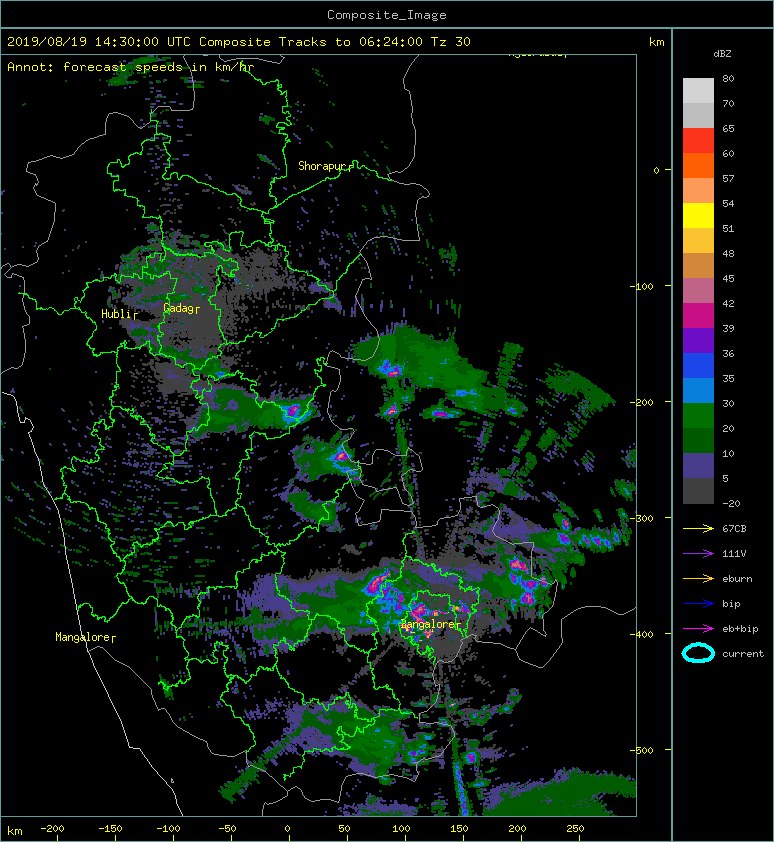Pick the red 60–65 dBZ color band
The height and width of the screenshot is (842, 774).
(698, 141)
